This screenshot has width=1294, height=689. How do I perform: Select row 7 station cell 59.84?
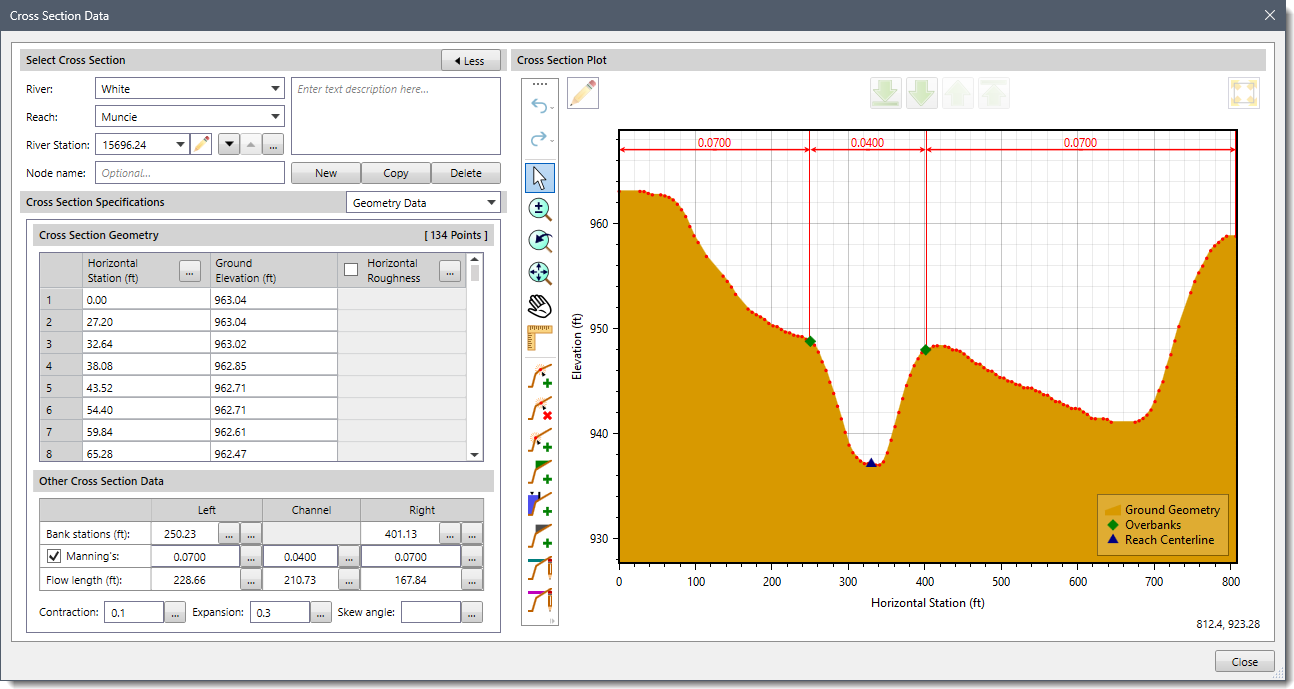147,431
